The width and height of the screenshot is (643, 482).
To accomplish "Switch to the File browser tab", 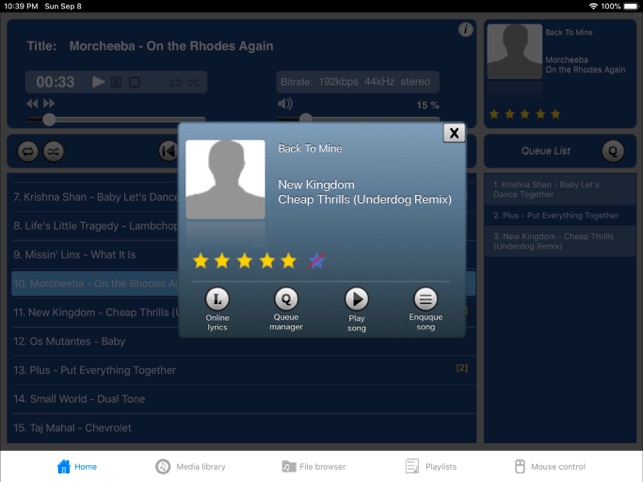I will 314,466.
